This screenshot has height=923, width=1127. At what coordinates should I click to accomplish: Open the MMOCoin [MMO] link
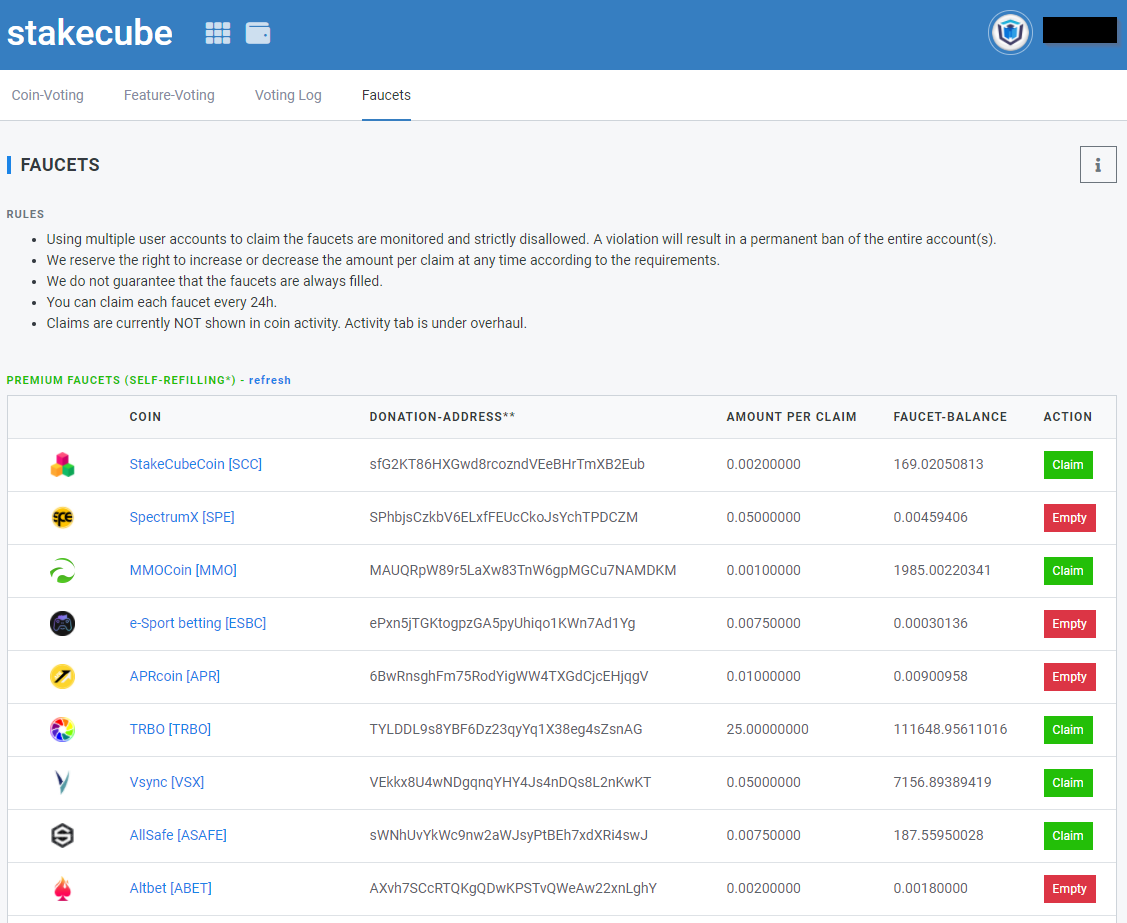pos(183,571)
